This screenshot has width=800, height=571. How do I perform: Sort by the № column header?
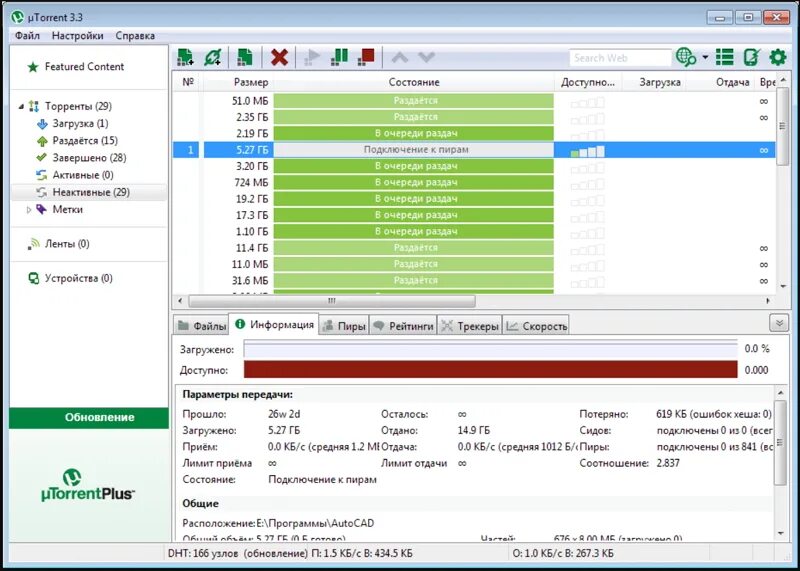click(188, 82)
